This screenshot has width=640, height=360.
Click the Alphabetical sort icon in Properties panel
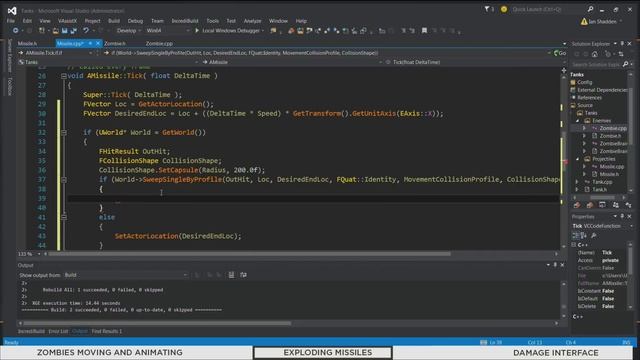(x=584, y=236)
